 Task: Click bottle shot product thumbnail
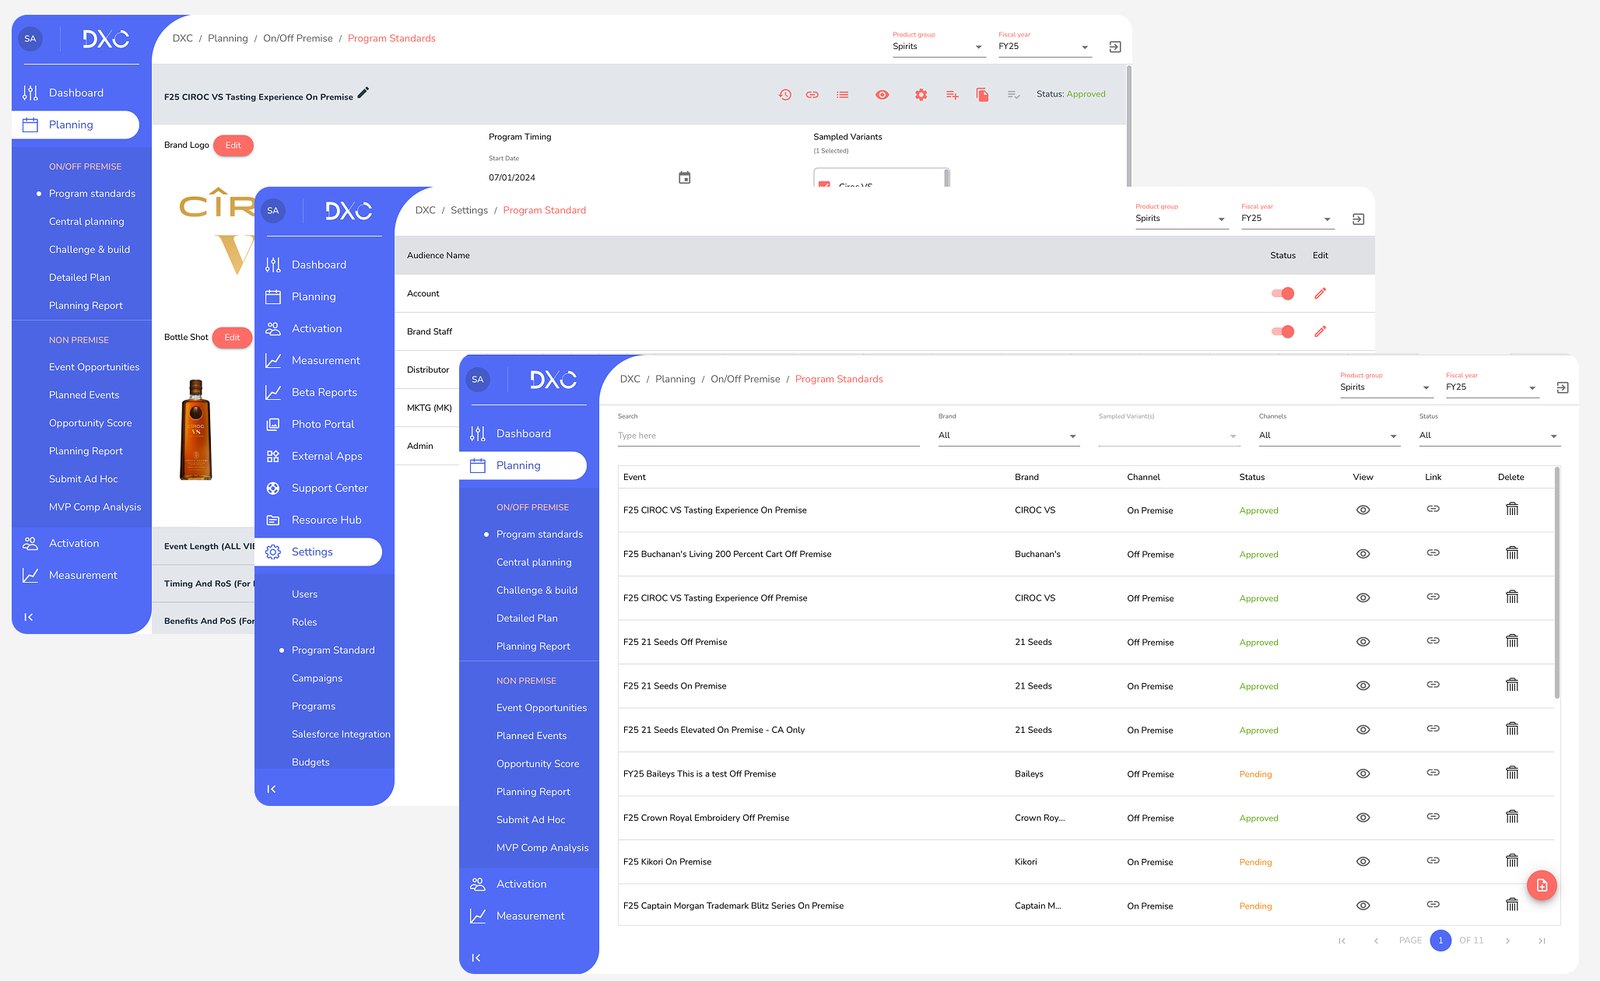196,430
